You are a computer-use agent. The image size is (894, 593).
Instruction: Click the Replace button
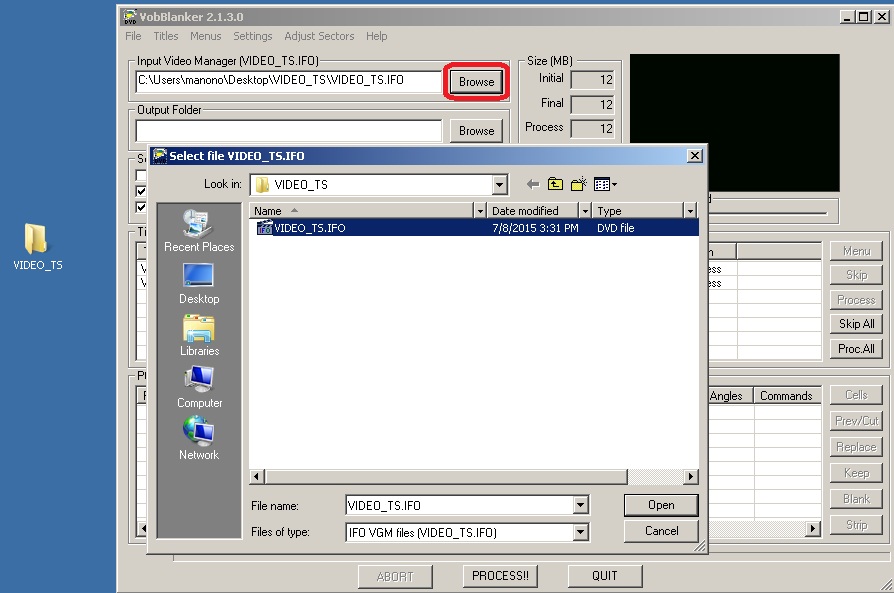pos(856,447)
